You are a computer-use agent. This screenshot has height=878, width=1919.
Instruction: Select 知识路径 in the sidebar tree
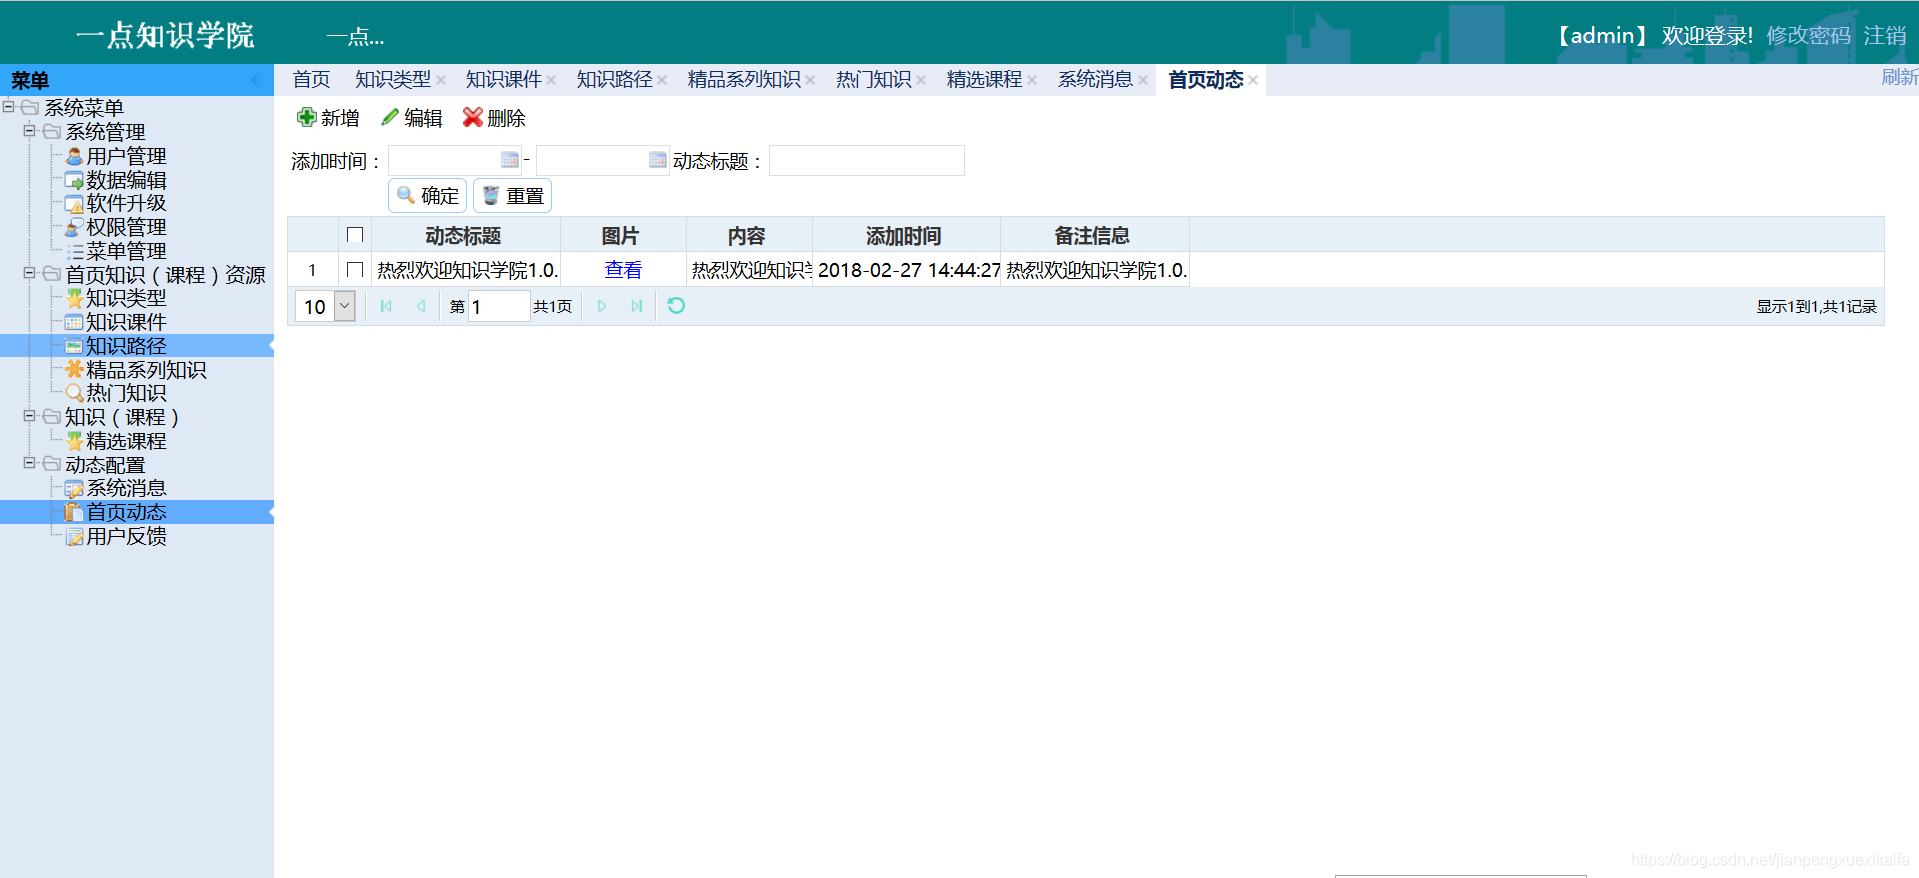coord(126,346)
